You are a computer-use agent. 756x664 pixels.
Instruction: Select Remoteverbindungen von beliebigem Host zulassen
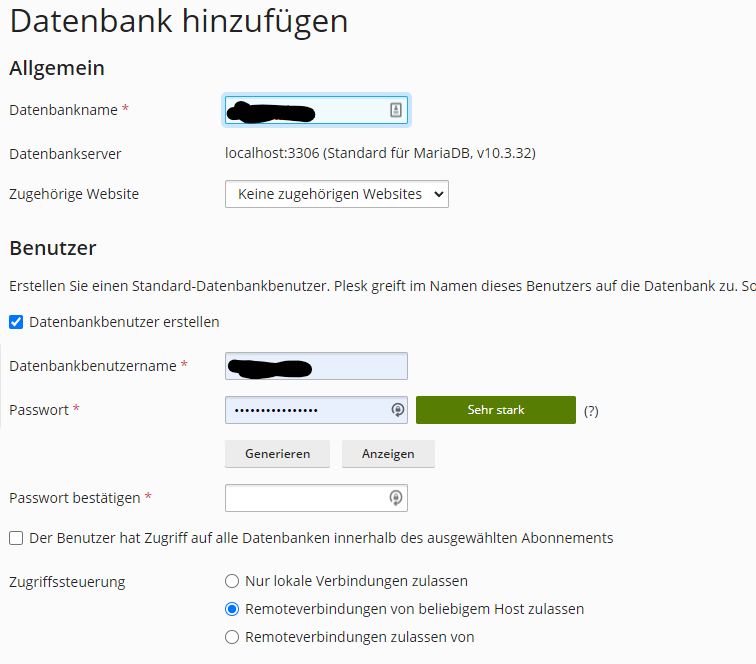(x=232, y=609)
